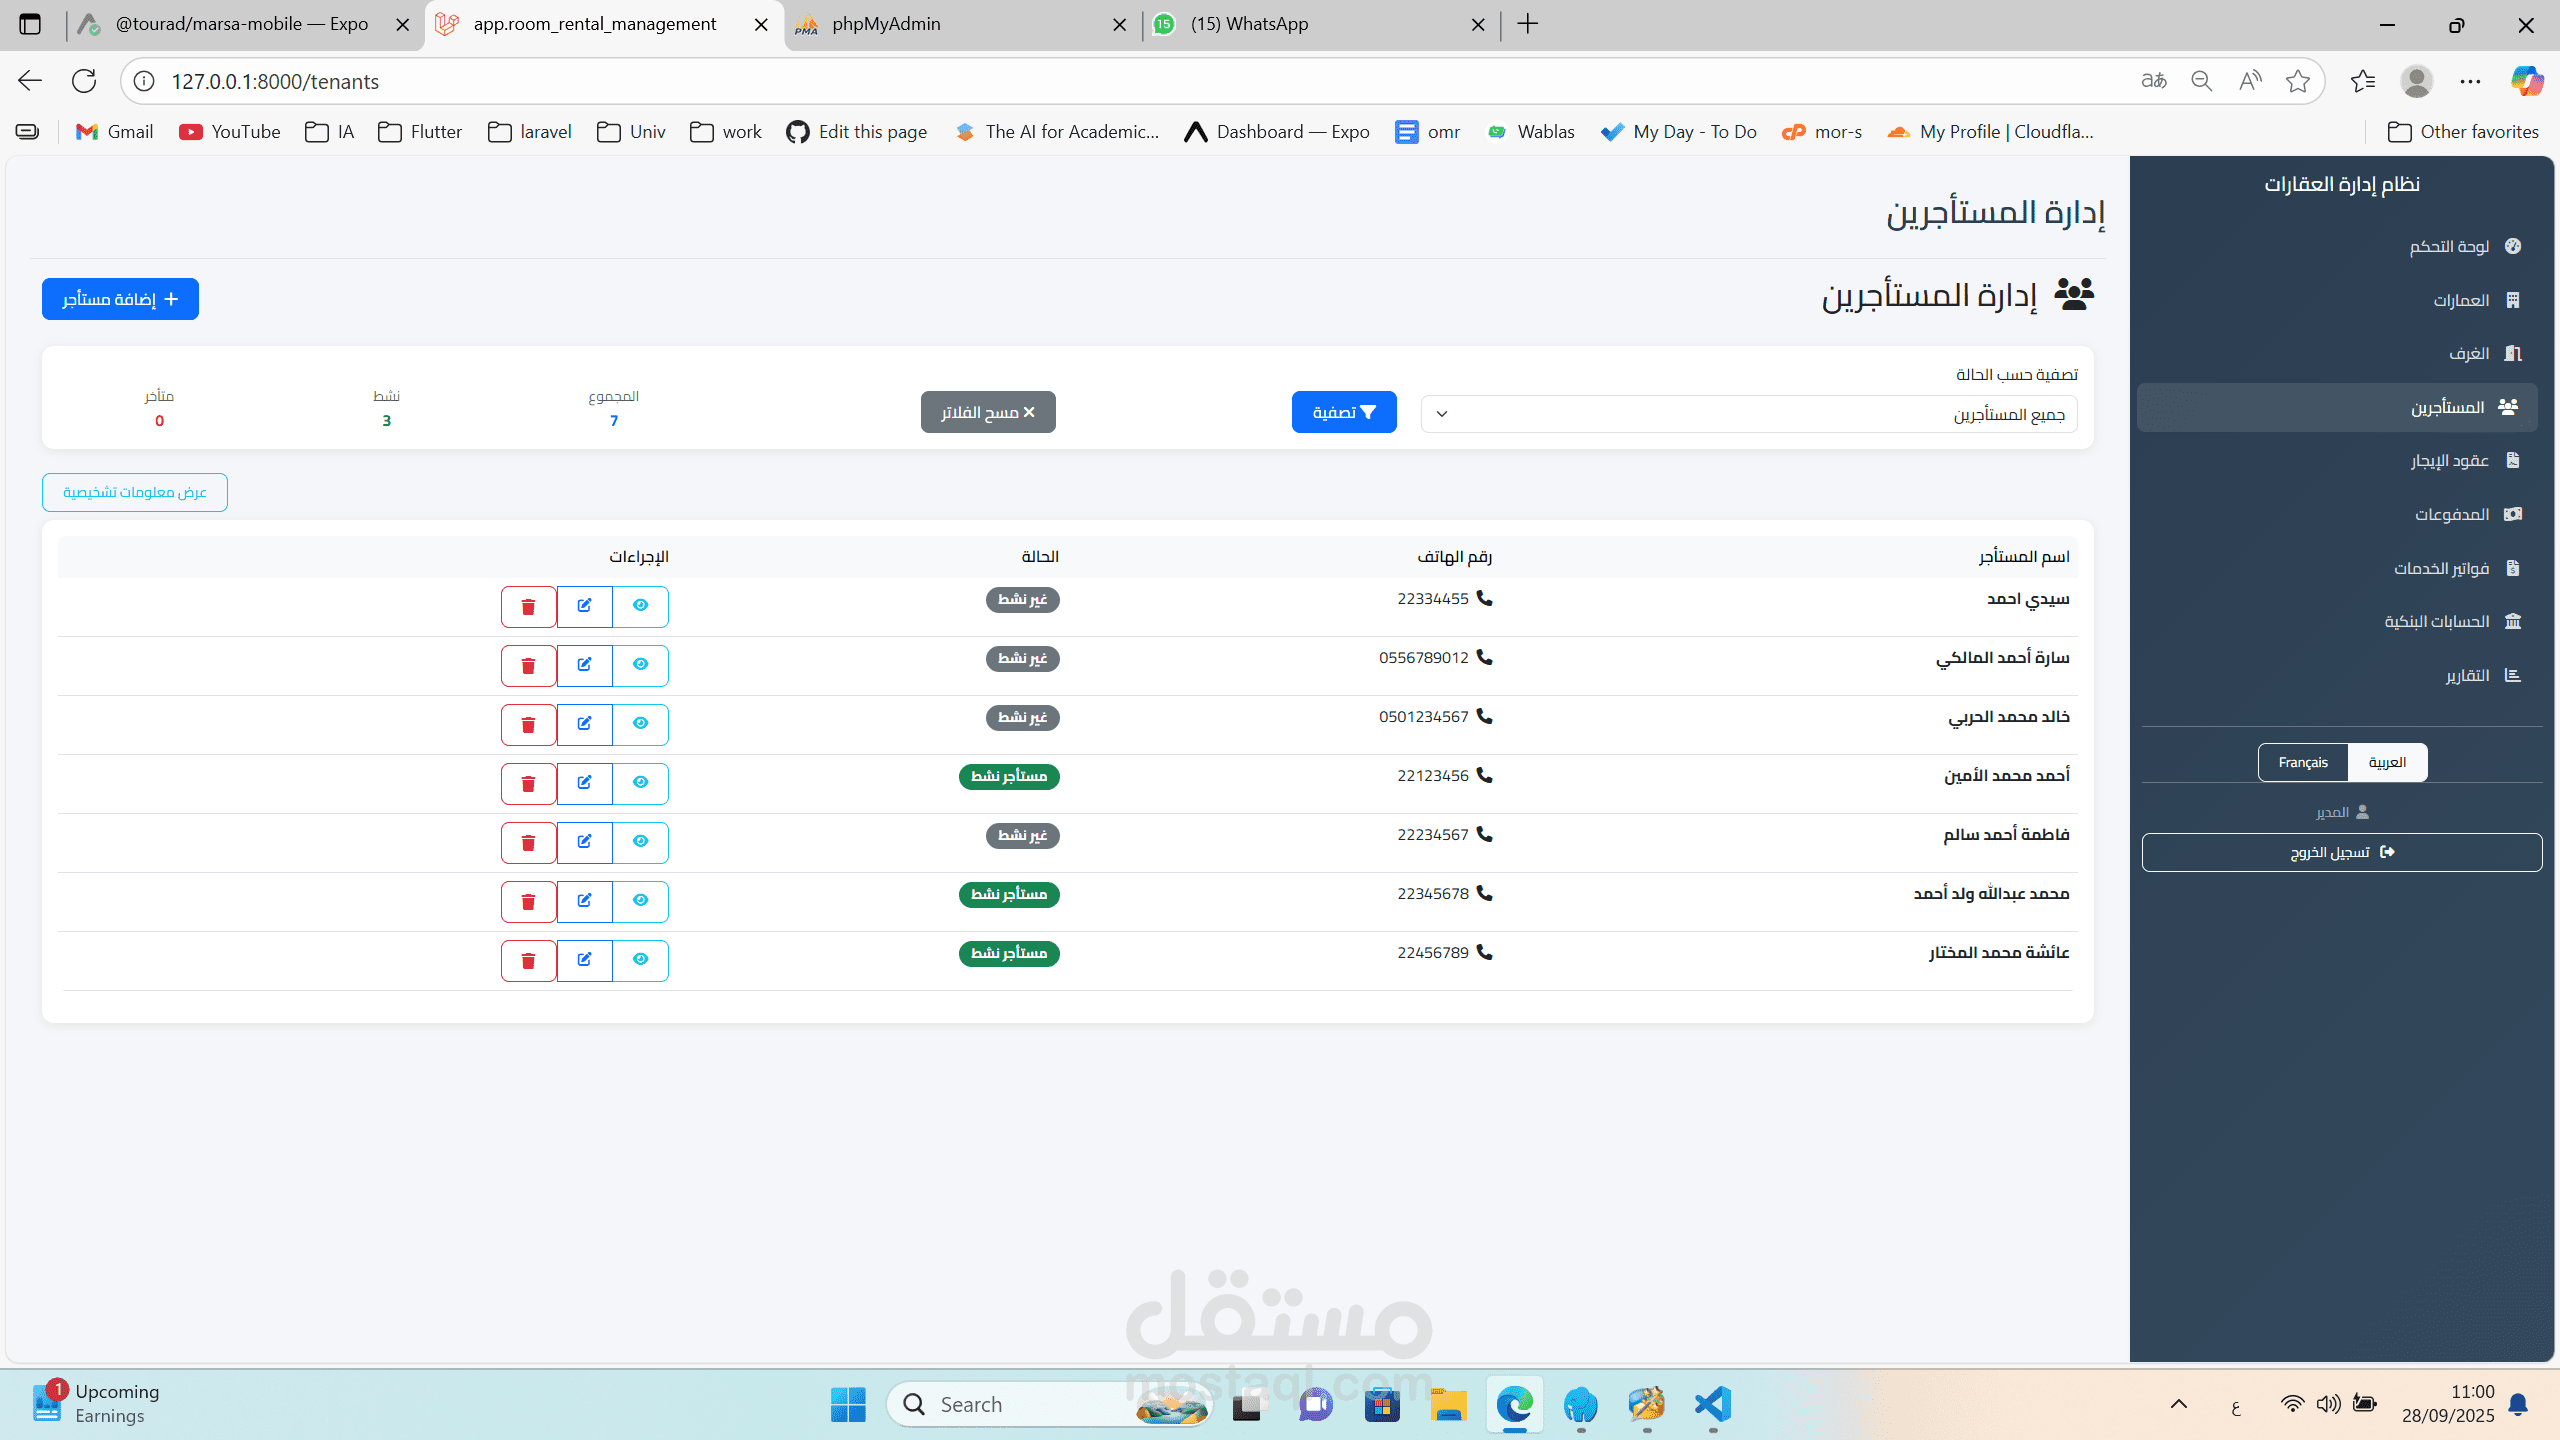Click phone icon beside 22123456
Image resolution: width=2560 pixels, height=1440 pixels.
pyautogui.click(x=1484, y=776)
